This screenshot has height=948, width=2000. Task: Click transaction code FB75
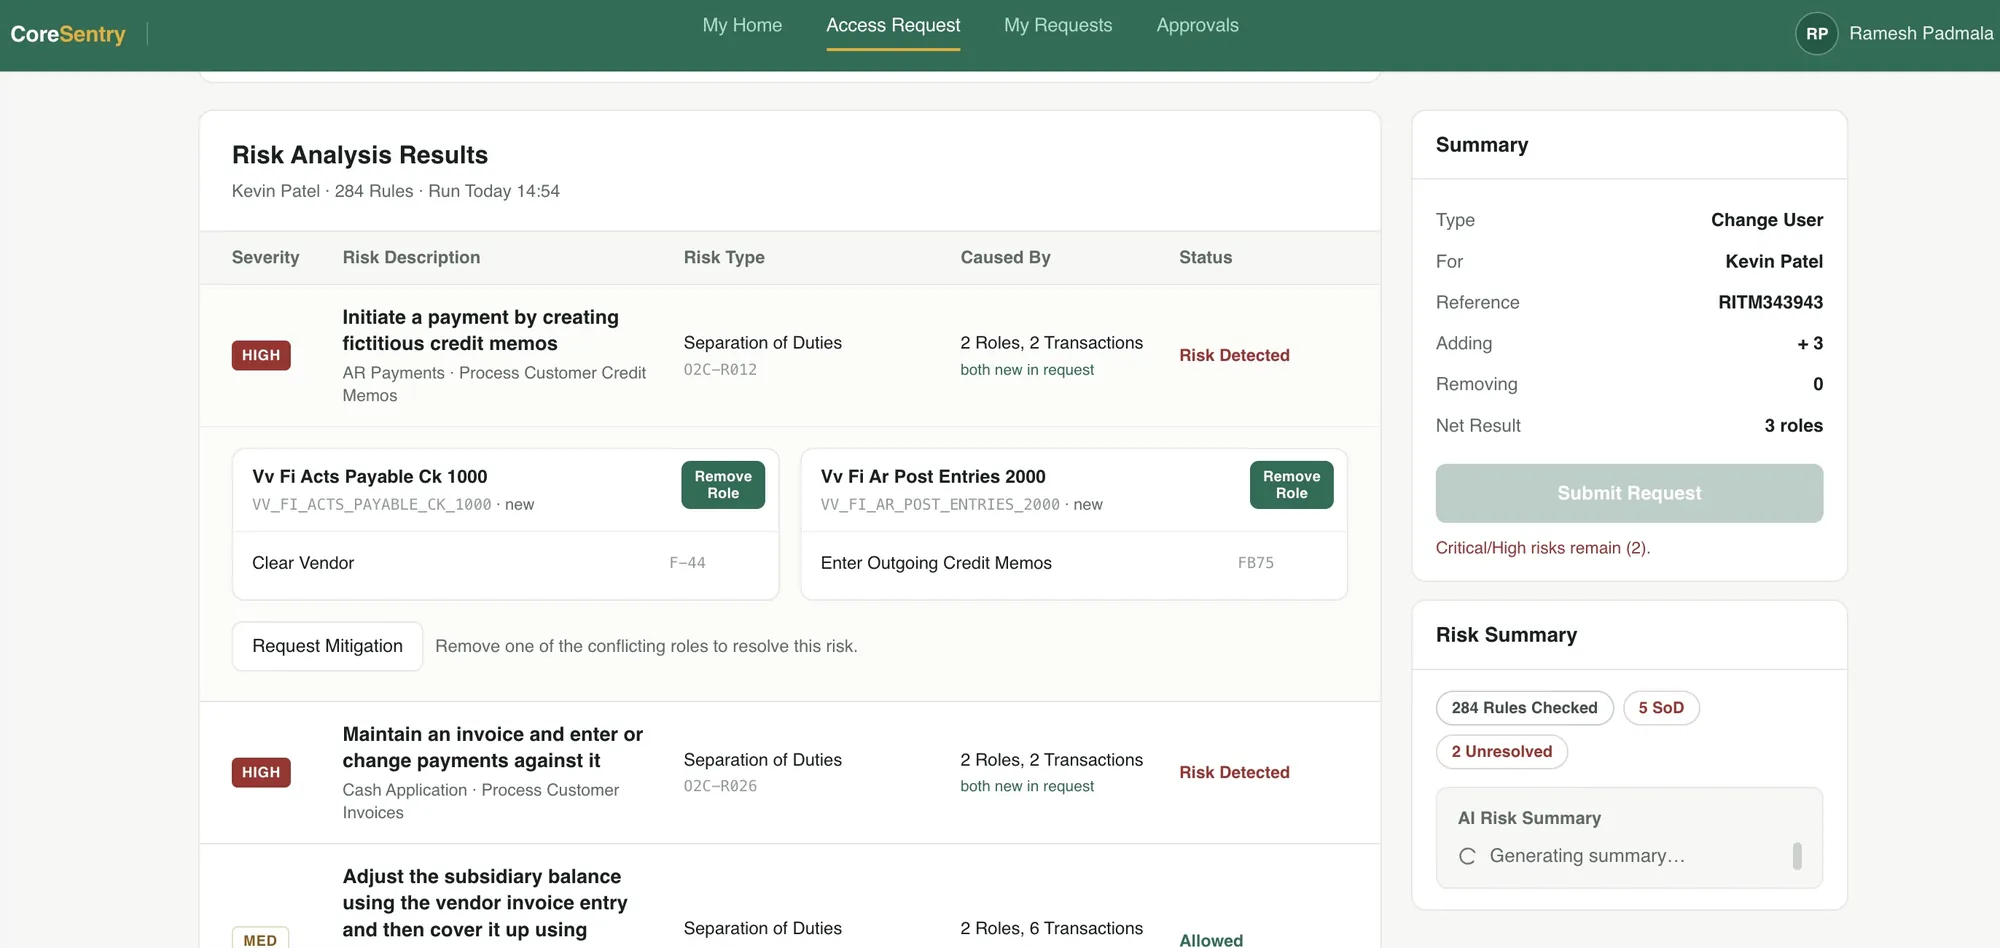pos(1255,563)
